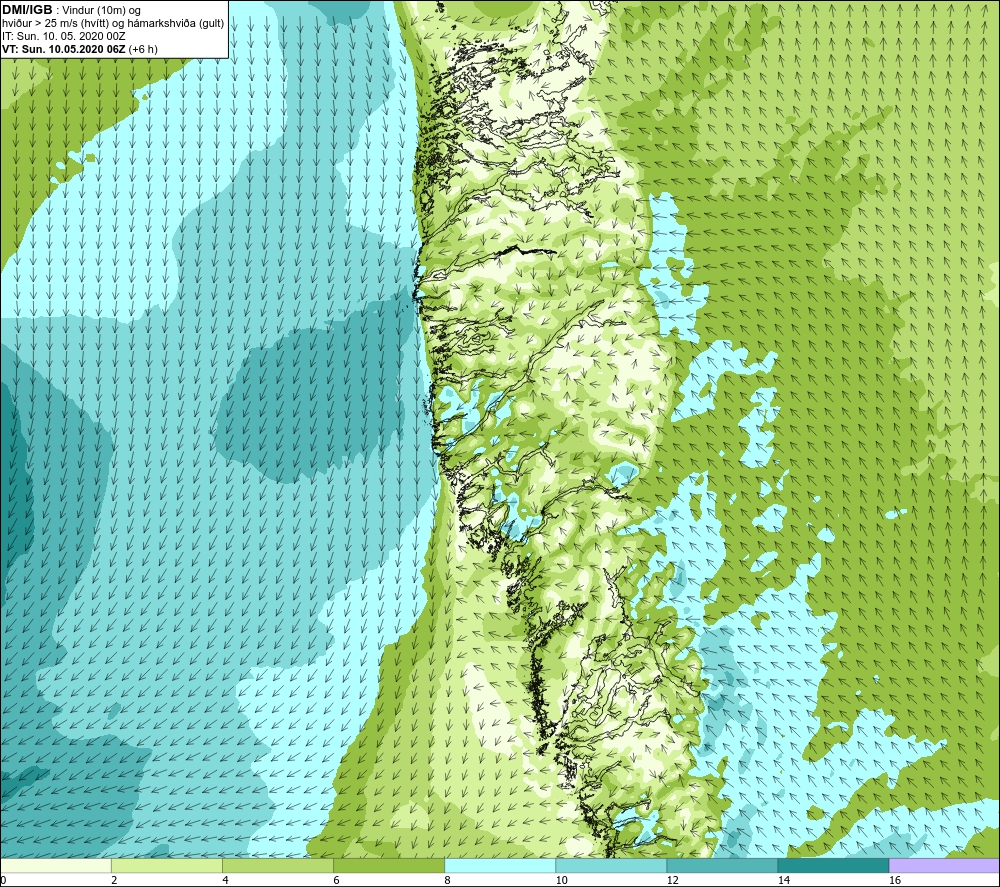Click the 'VT: Sun. 10.05.2020 06Z' line

click(x=64, y=49)
